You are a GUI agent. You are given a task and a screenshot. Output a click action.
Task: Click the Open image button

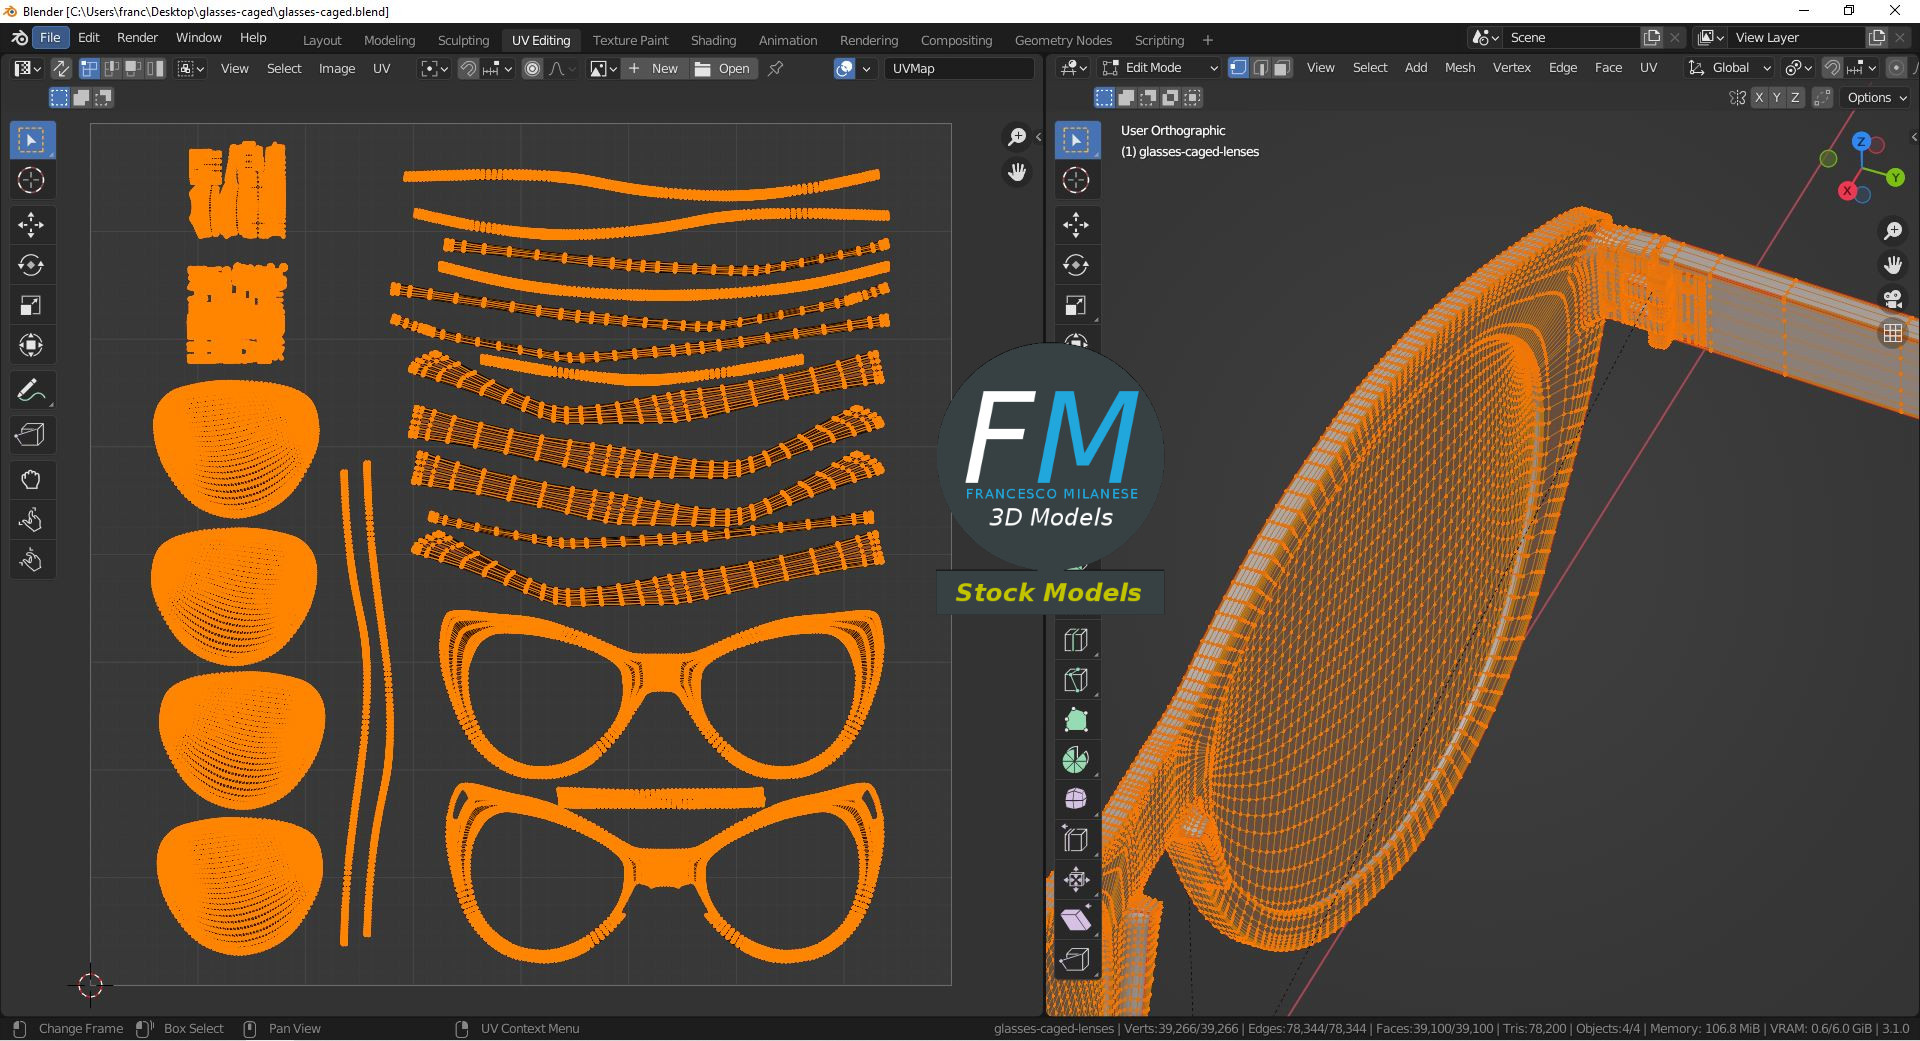[722, 69]
